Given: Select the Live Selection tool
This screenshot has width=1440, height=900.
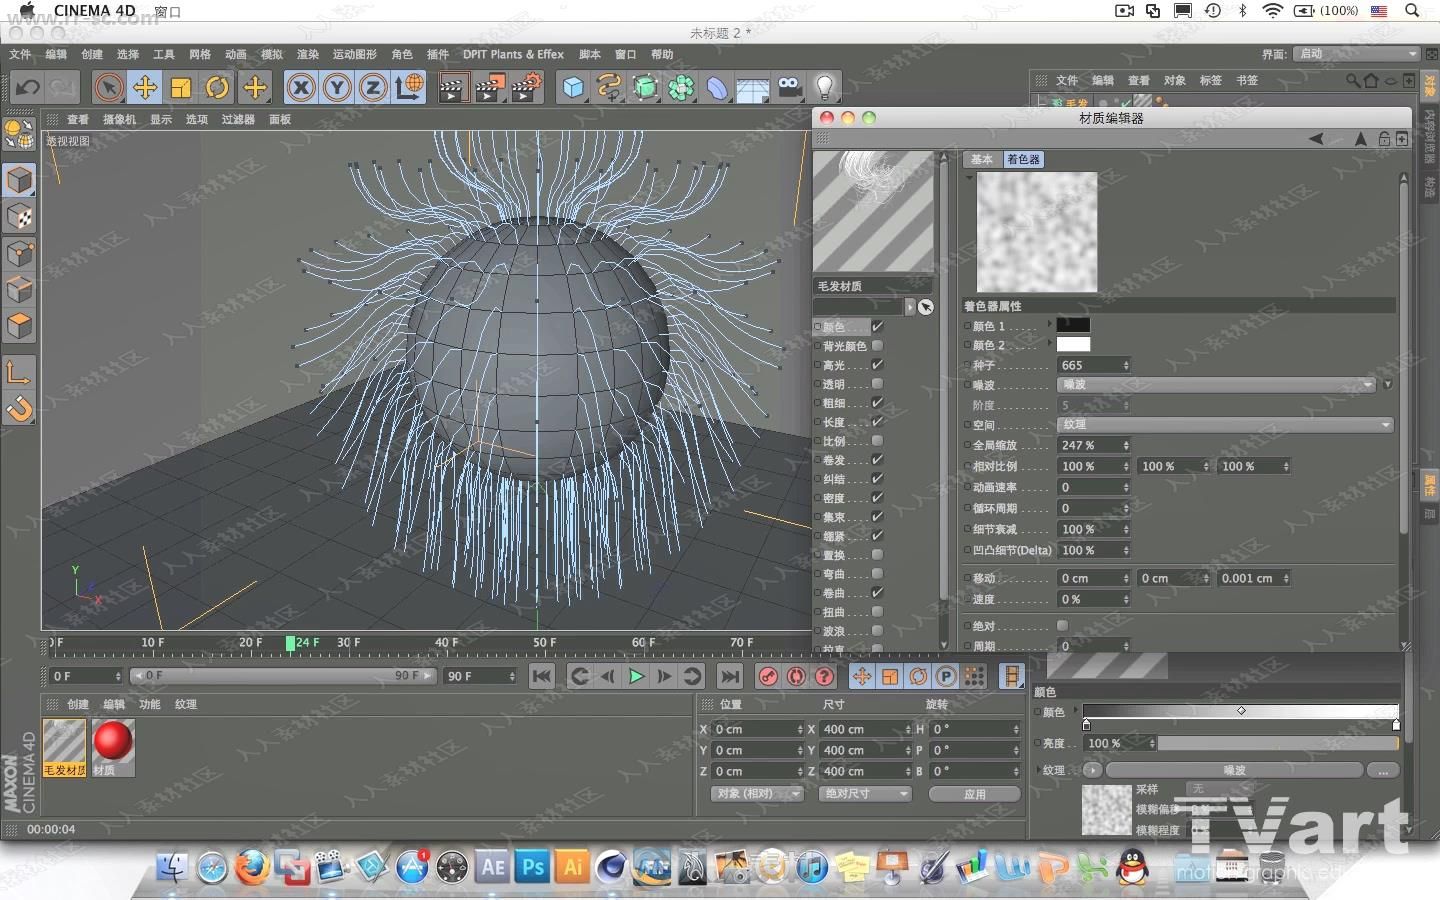Looking at the screenshot, I should [x=108, y=87].
